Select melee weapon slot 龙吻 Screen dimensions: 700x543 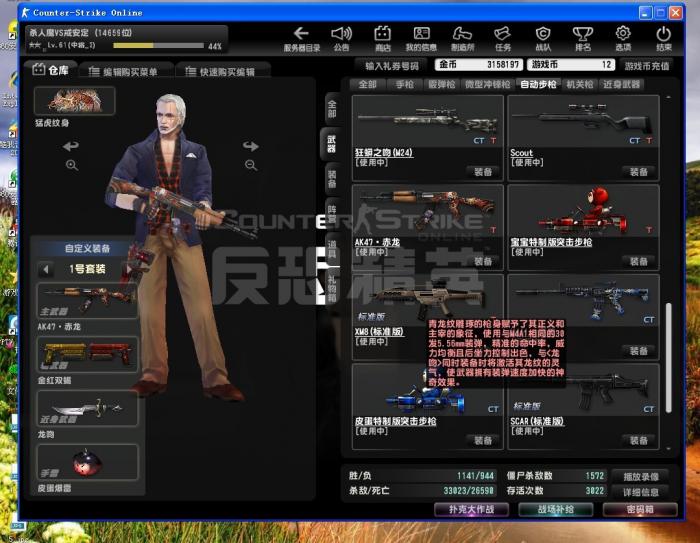88,408
